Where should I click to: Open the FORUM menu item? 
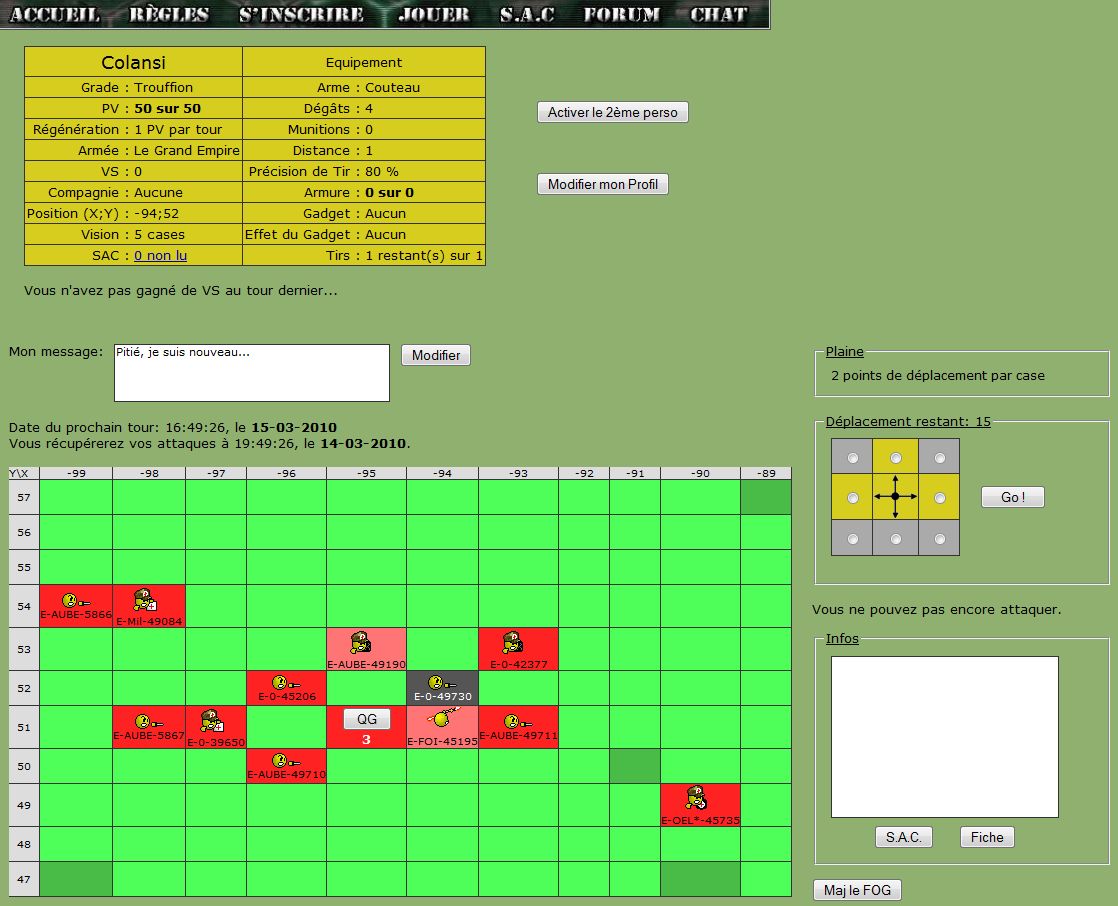[619, 15]
